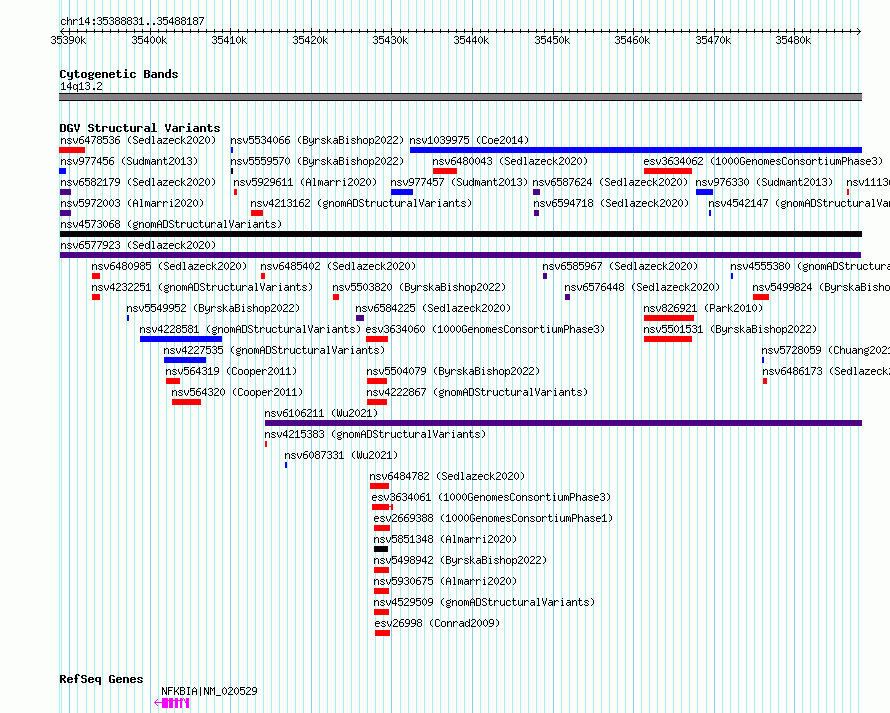Click the RefSeq Genes track title
The height and width of the screenshot is (713, 890).
coord(101,679)
